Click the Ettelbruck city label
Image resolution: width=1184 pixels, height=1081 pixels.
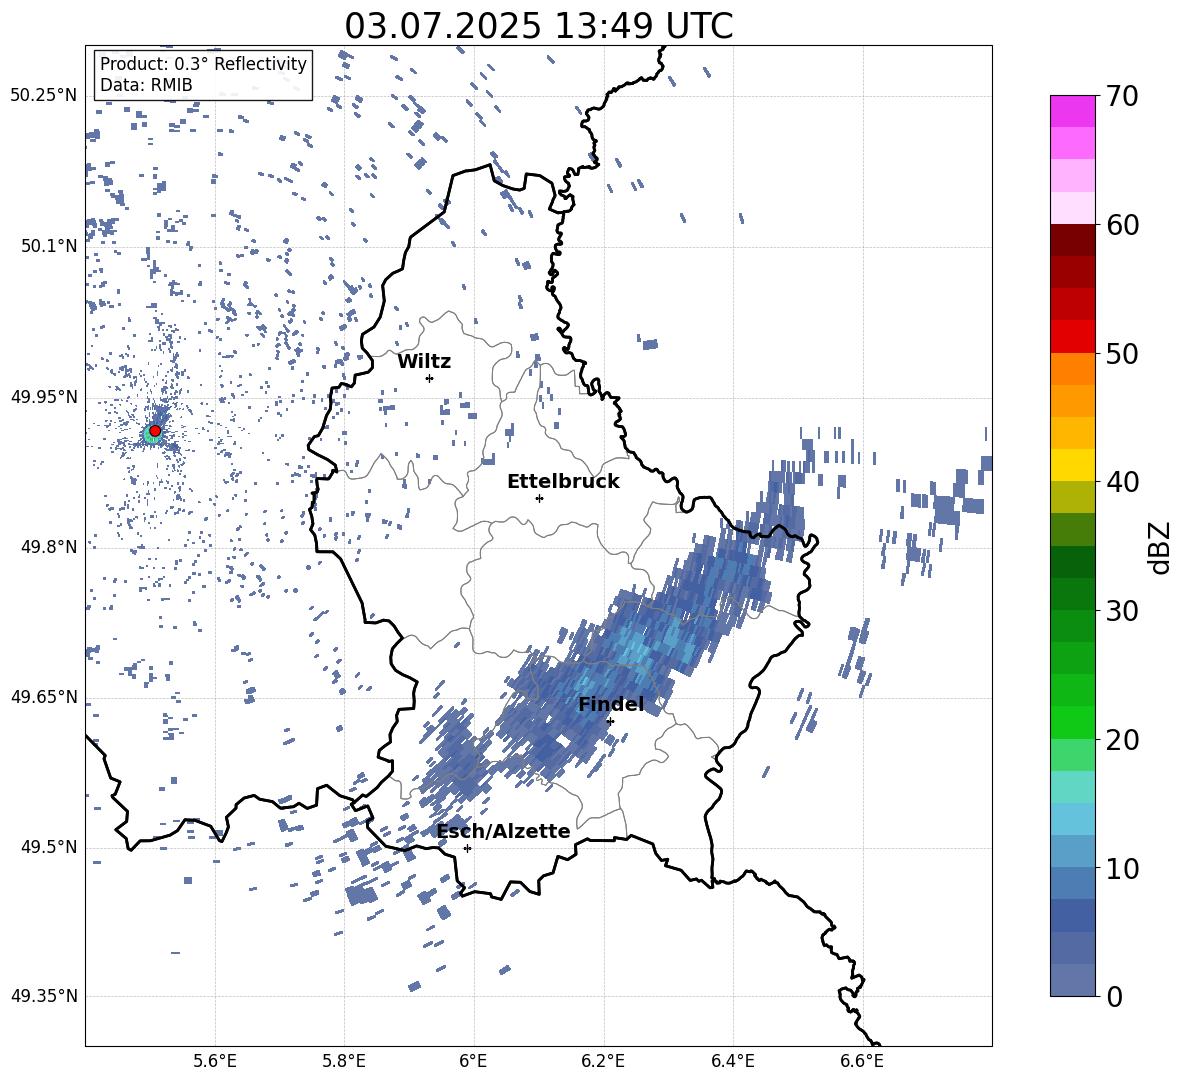click(x=563, y=482)
